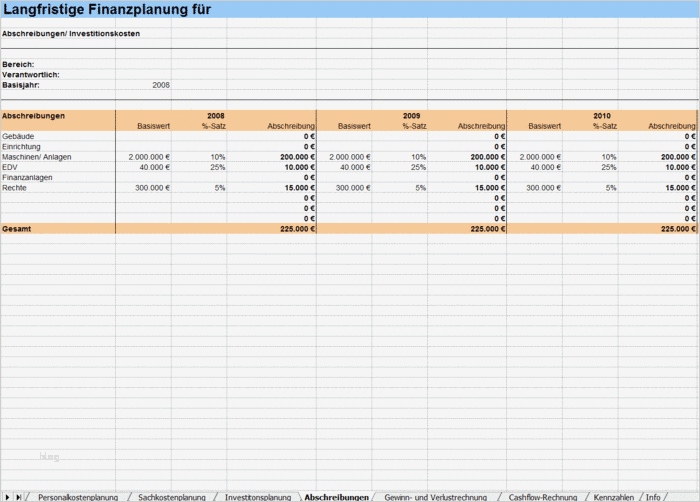700x502 pixels.
Task: Select 2008 Maschinen Basiswert 2.000.000 € cell
Action: [x=143, y=157]
